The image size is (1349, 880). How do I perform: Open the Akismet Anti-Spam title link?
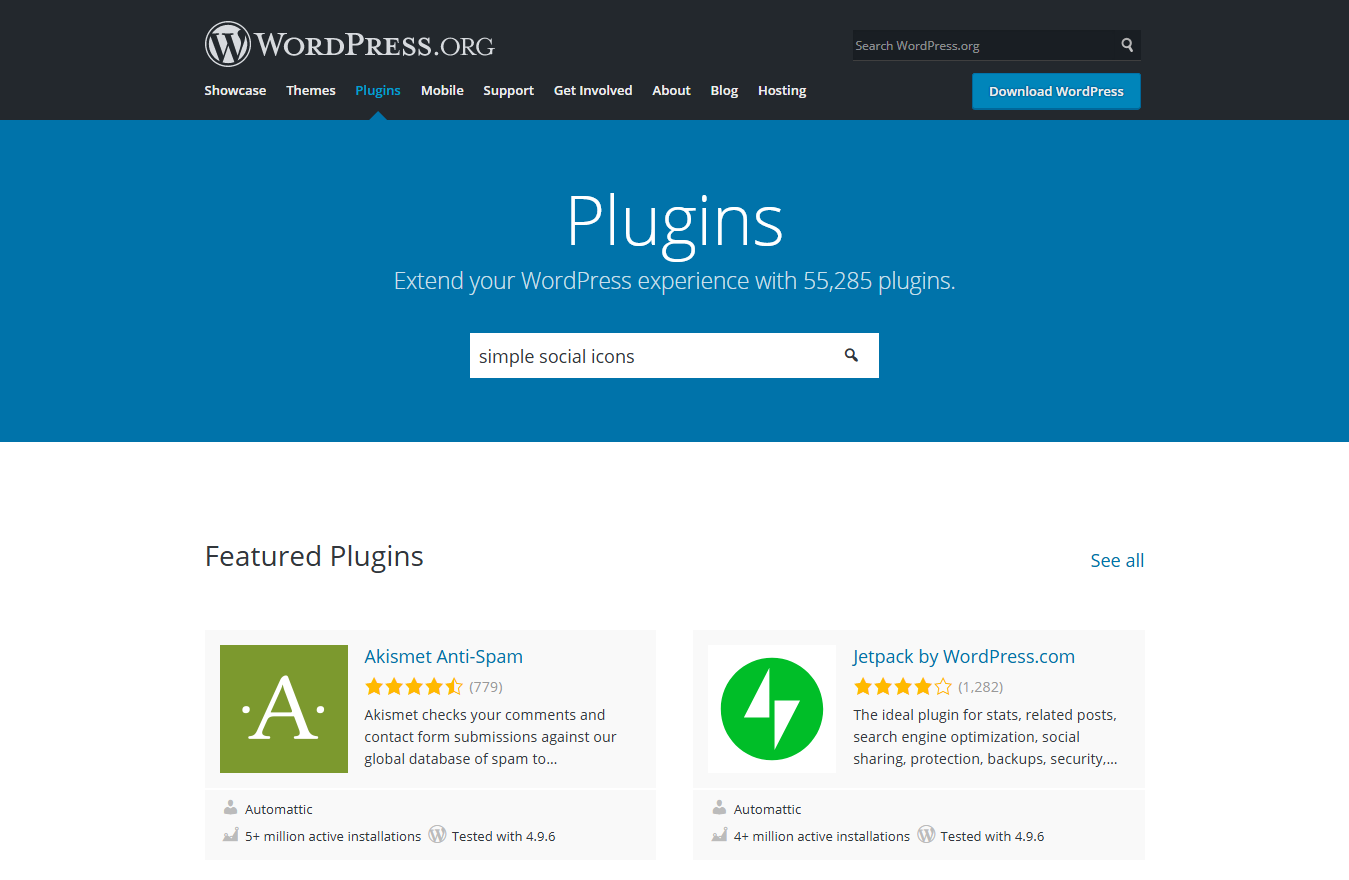(x=443, y=656)
